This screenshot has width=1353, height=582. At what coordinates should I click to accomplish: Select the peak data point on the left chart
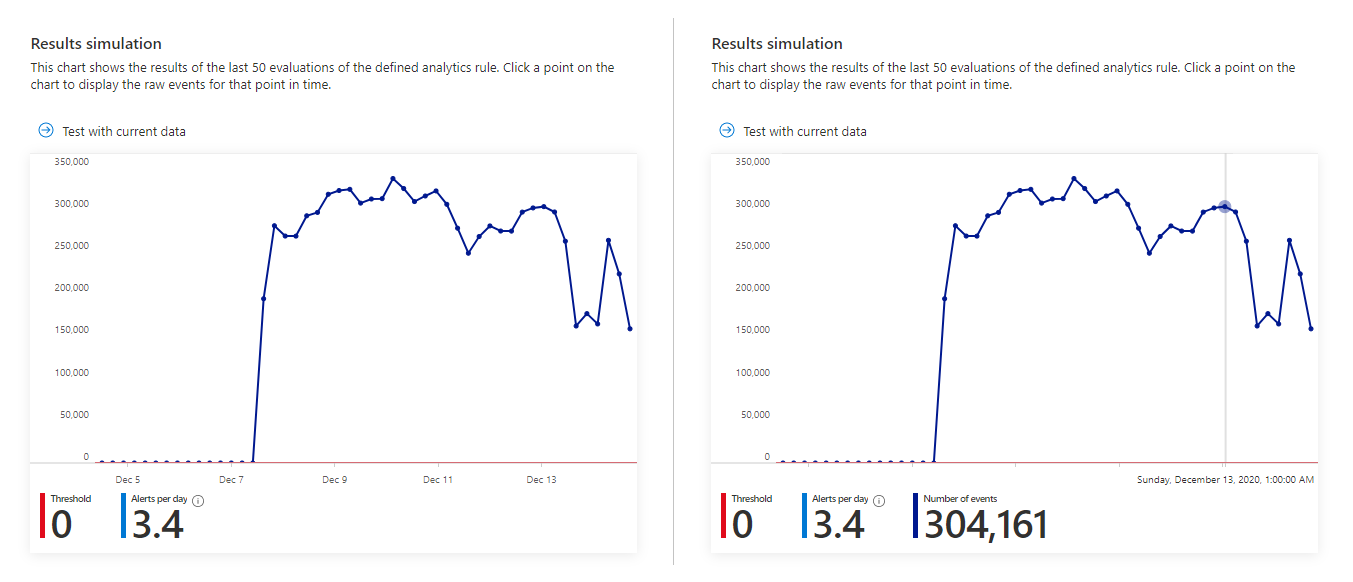pos(391,177)
